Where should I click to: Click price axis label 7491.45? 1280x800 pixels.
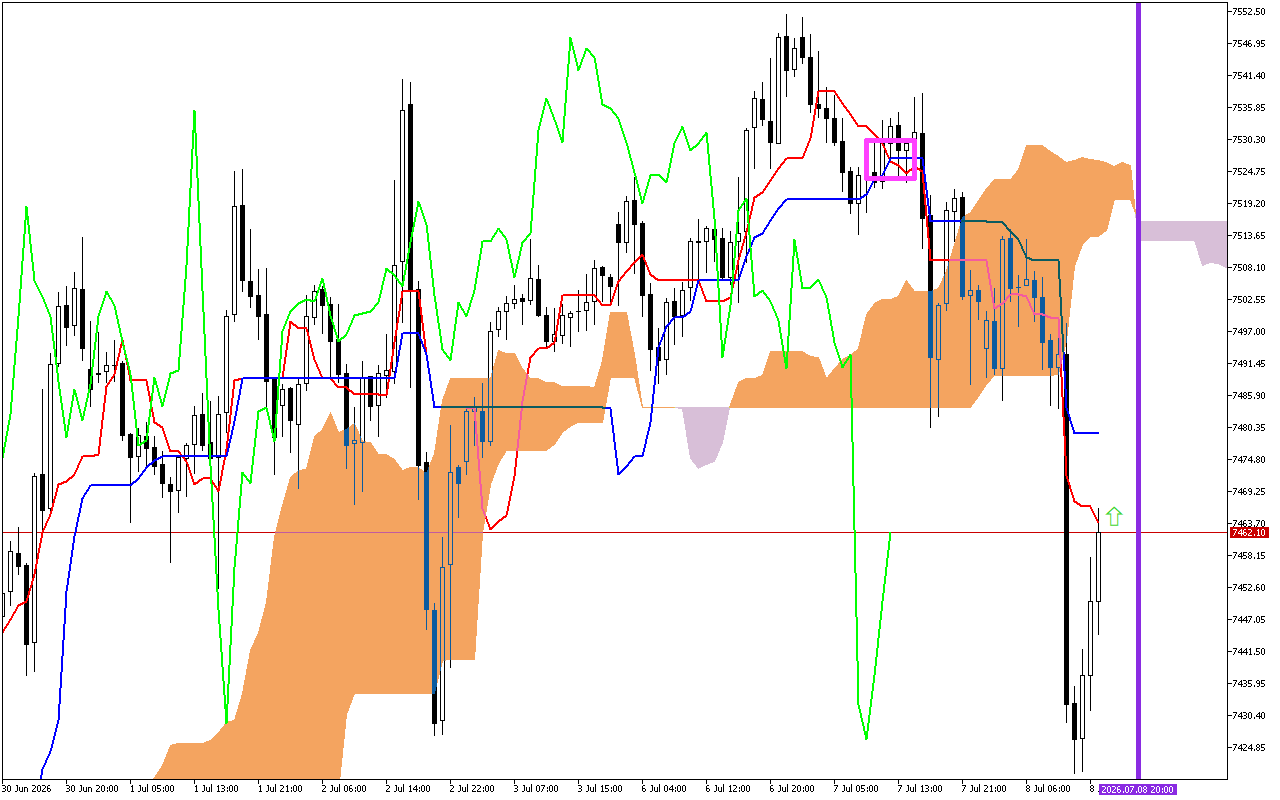coord(1248,364)
